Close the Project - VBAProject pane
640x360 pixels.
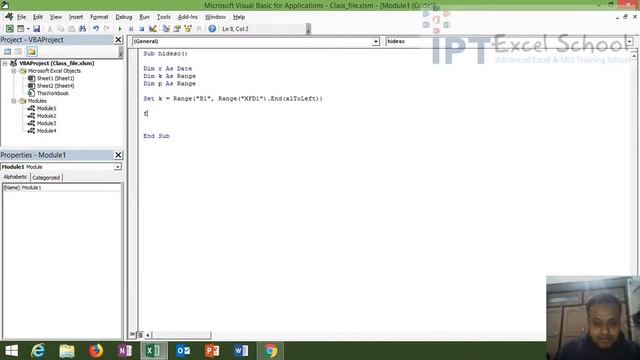point(118,40)
